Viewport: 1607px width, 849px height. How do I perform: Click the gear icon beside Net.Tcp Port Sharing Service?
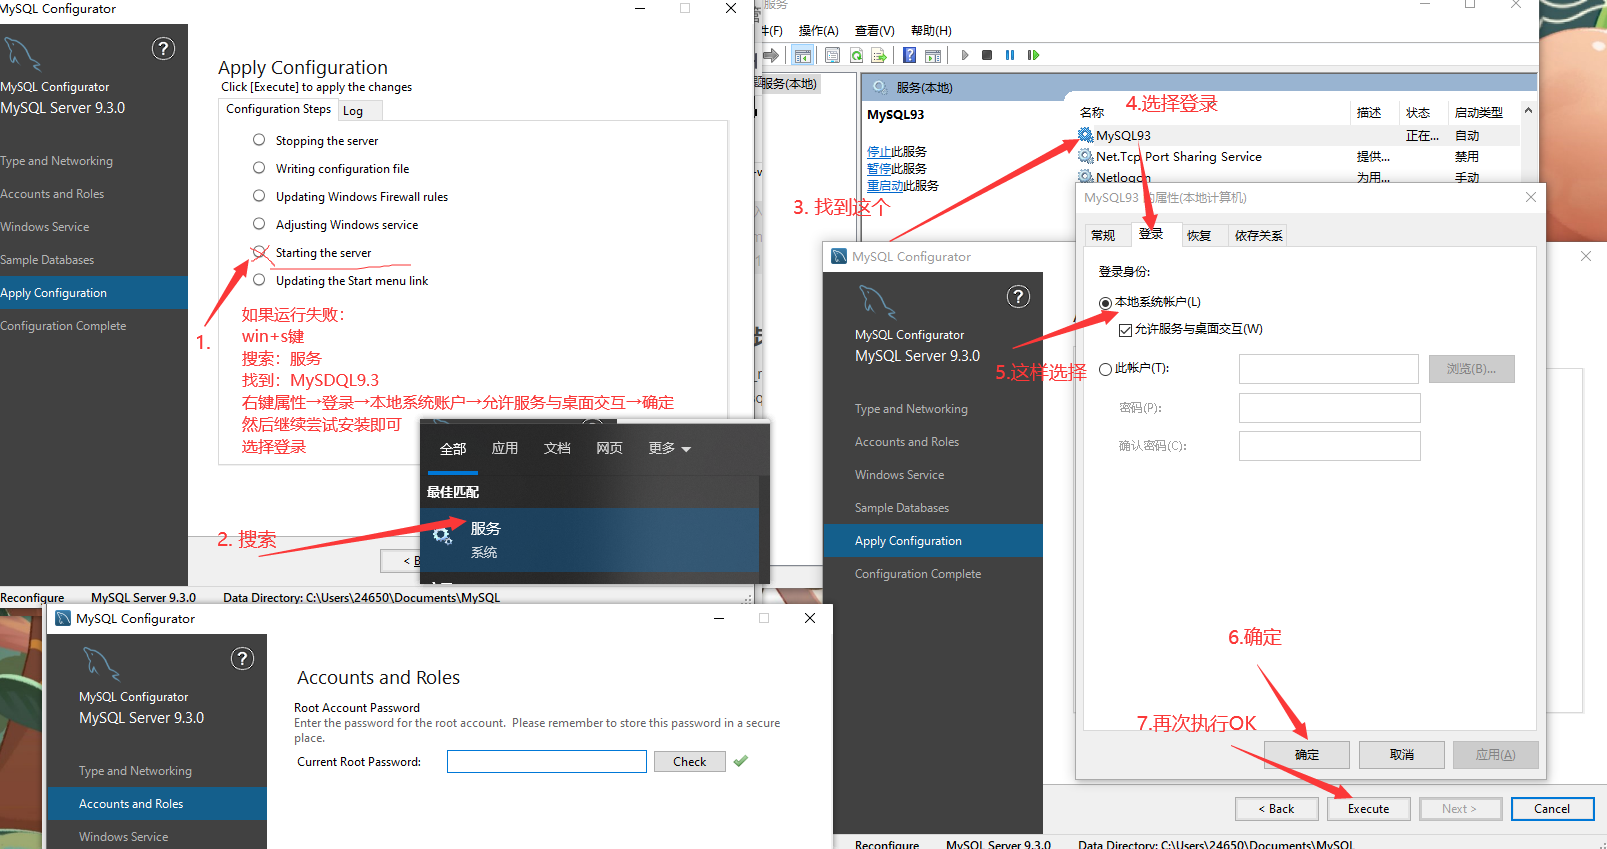click(x=1086, y=156)
